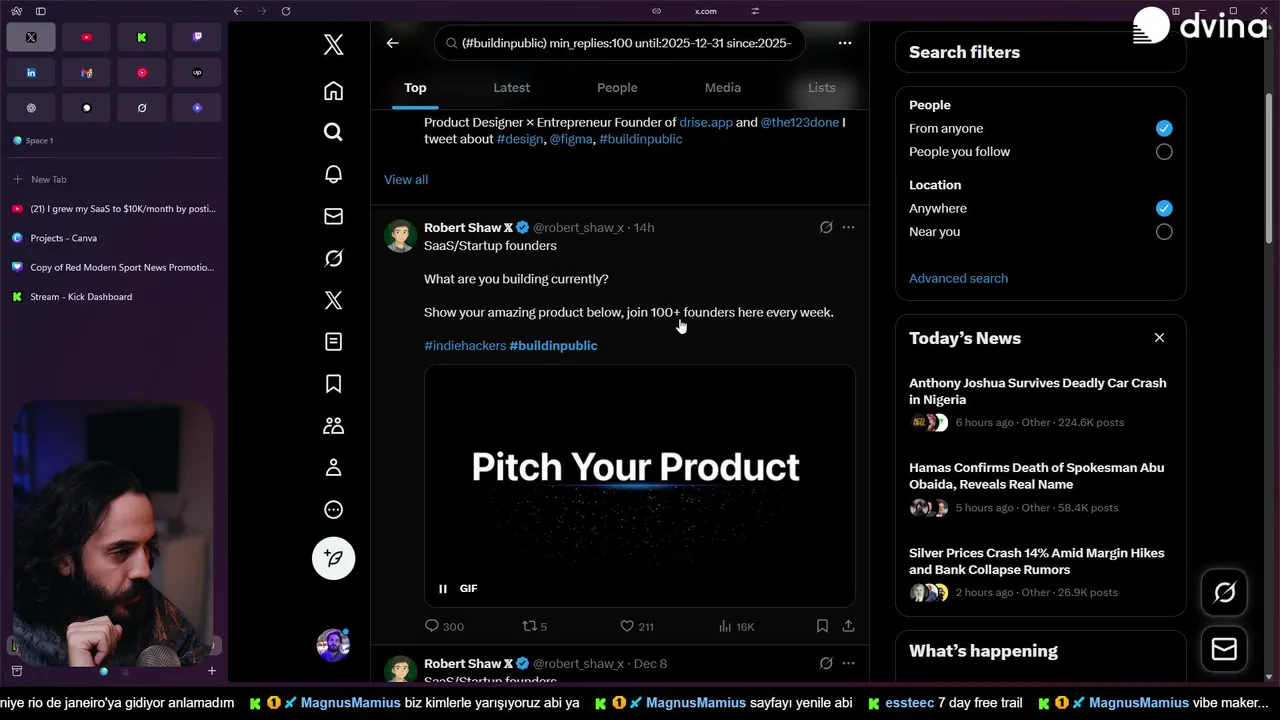The width and height of the screenshot is (1280, 720).
Task: Switch to the Lists tab
Action: coord(822,88)
